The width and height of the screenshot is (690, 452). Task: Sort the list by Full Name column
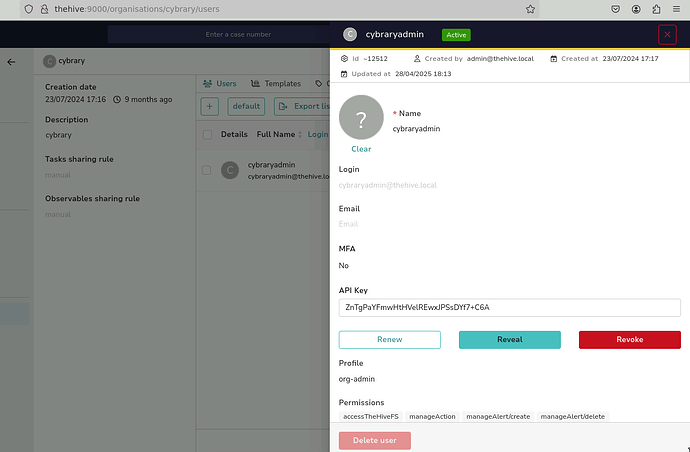click(277, 134)
